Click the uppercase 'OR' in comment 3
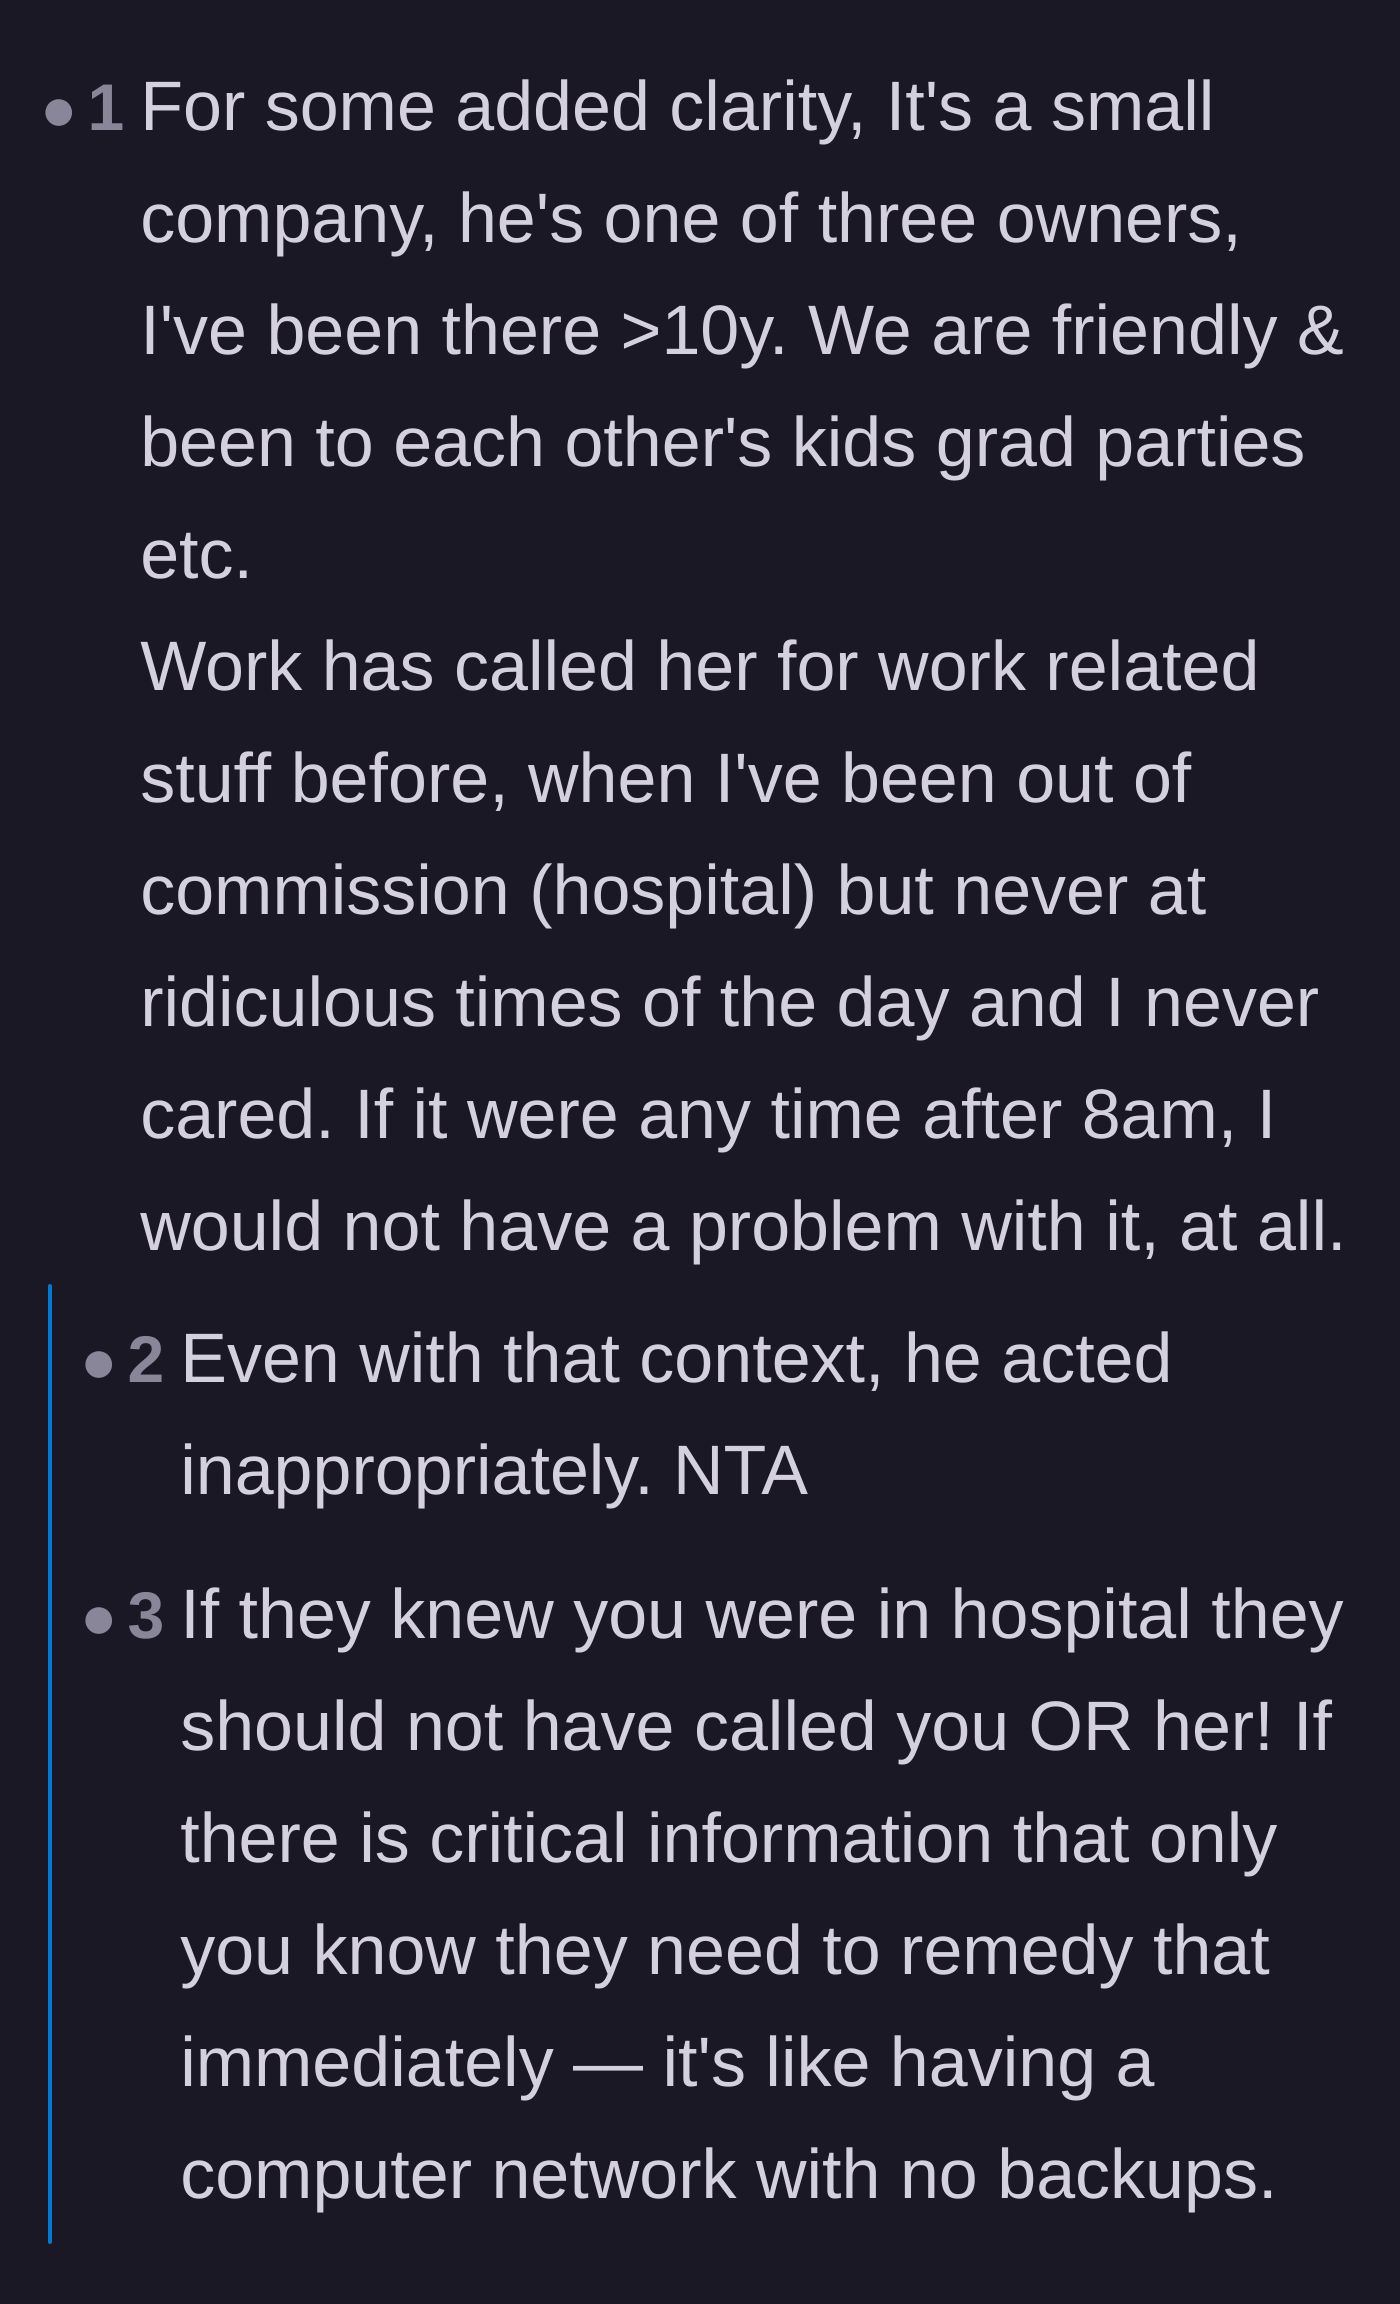Viewport: 1400px width, 2304px height. [x=1080, y=1728]
